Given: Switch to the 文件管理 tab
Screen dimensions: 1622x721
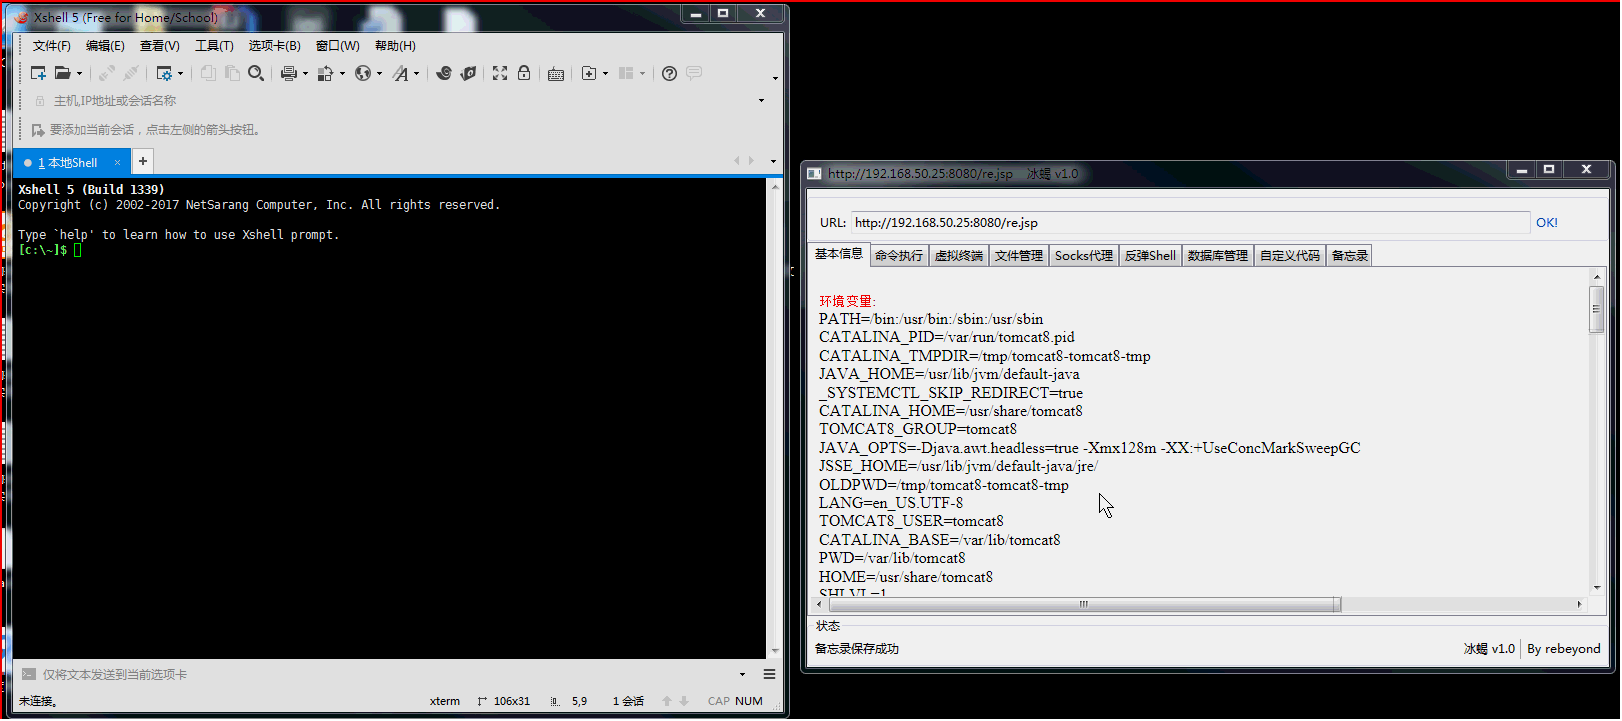Looking at the screenshot, I should [x=1018, y=256].
